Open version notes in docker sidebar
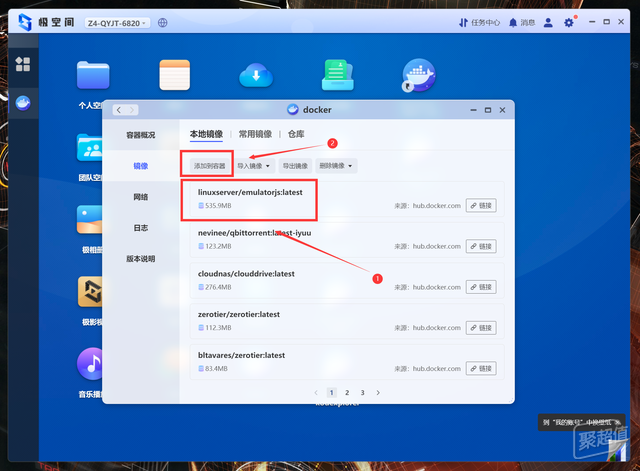Image resolution: width=640 pixels, height=471 pixels. [140, 259]
